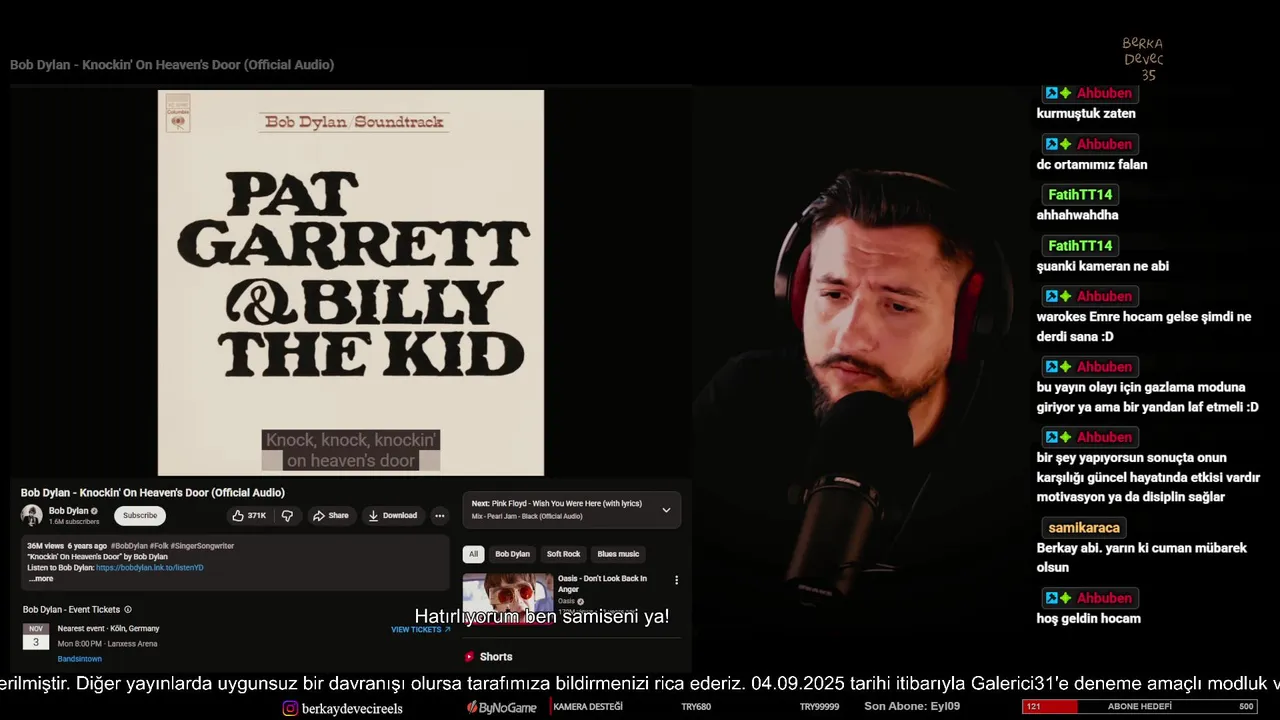Open the three-dot more actions menu
Viewport: 1280px width, 720px height.
click(x=439, y=516)
